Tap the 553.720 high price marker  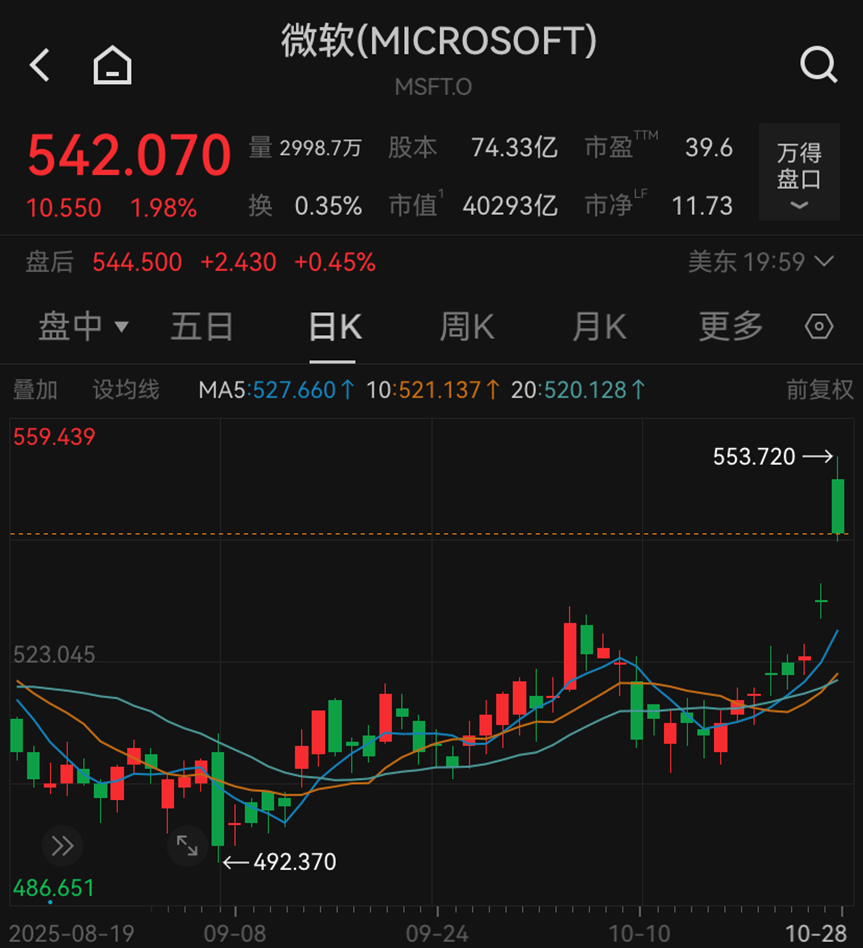[755, 457]
